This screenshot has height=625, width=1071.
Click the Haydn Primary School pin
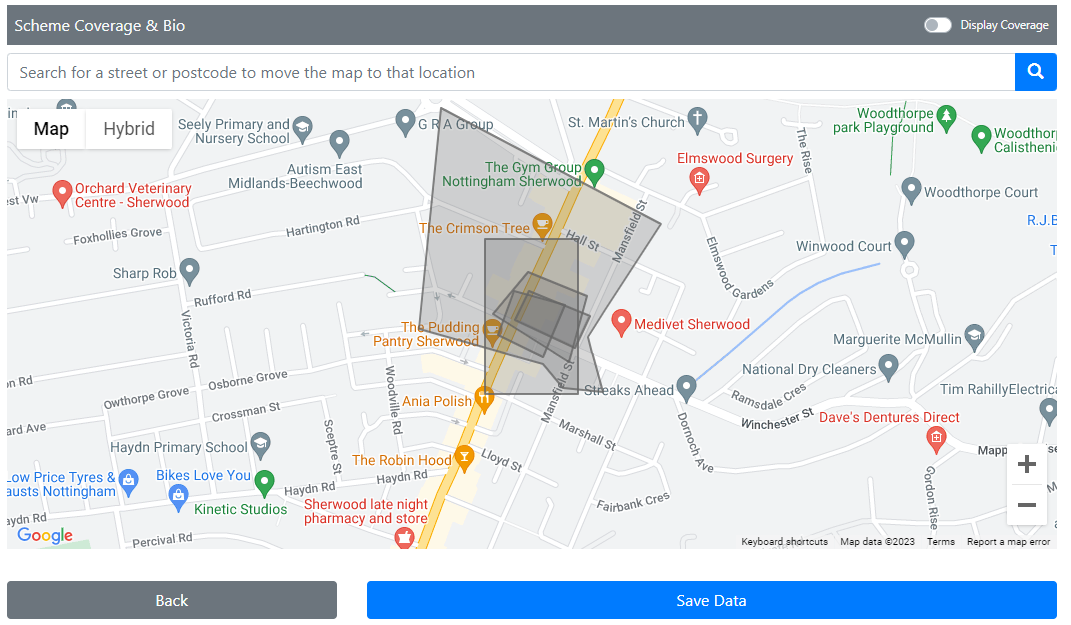(260, 445)
